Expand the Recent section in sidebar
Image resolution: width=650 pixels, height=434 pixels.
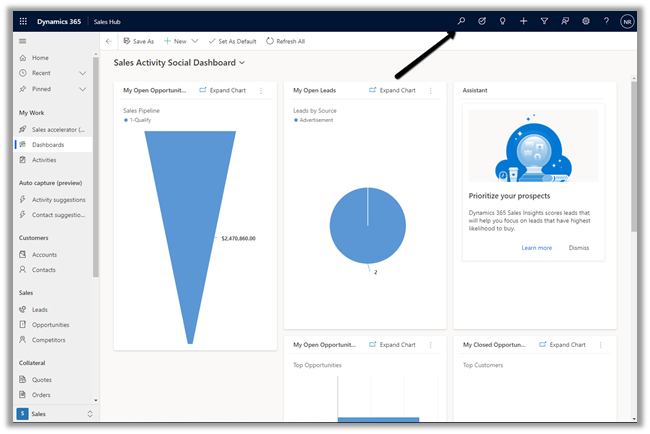[82, 73]
